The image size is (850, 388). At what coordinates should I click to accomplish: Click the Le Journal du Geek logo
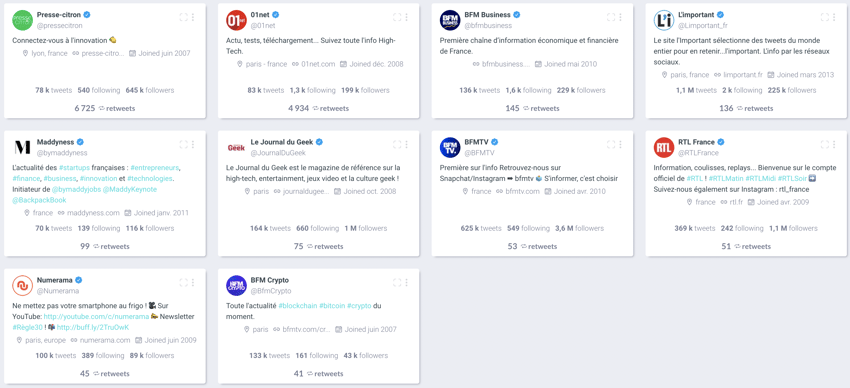(236, 147)
